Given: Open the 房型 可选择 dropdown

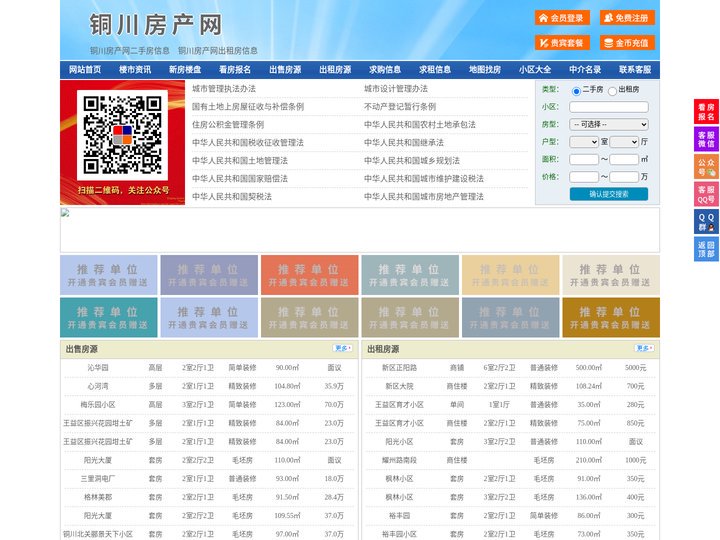Looking at the screenshot, I should pos(609,124).
